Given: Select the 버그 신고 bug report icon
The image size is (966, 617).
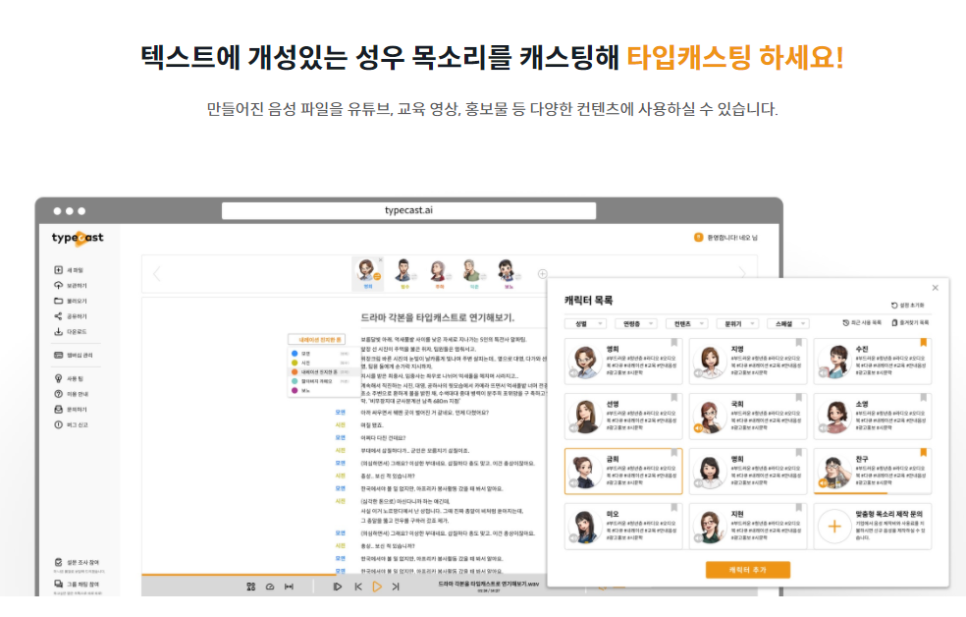Looking at the screenshot, I should click(x=59, y=424).
